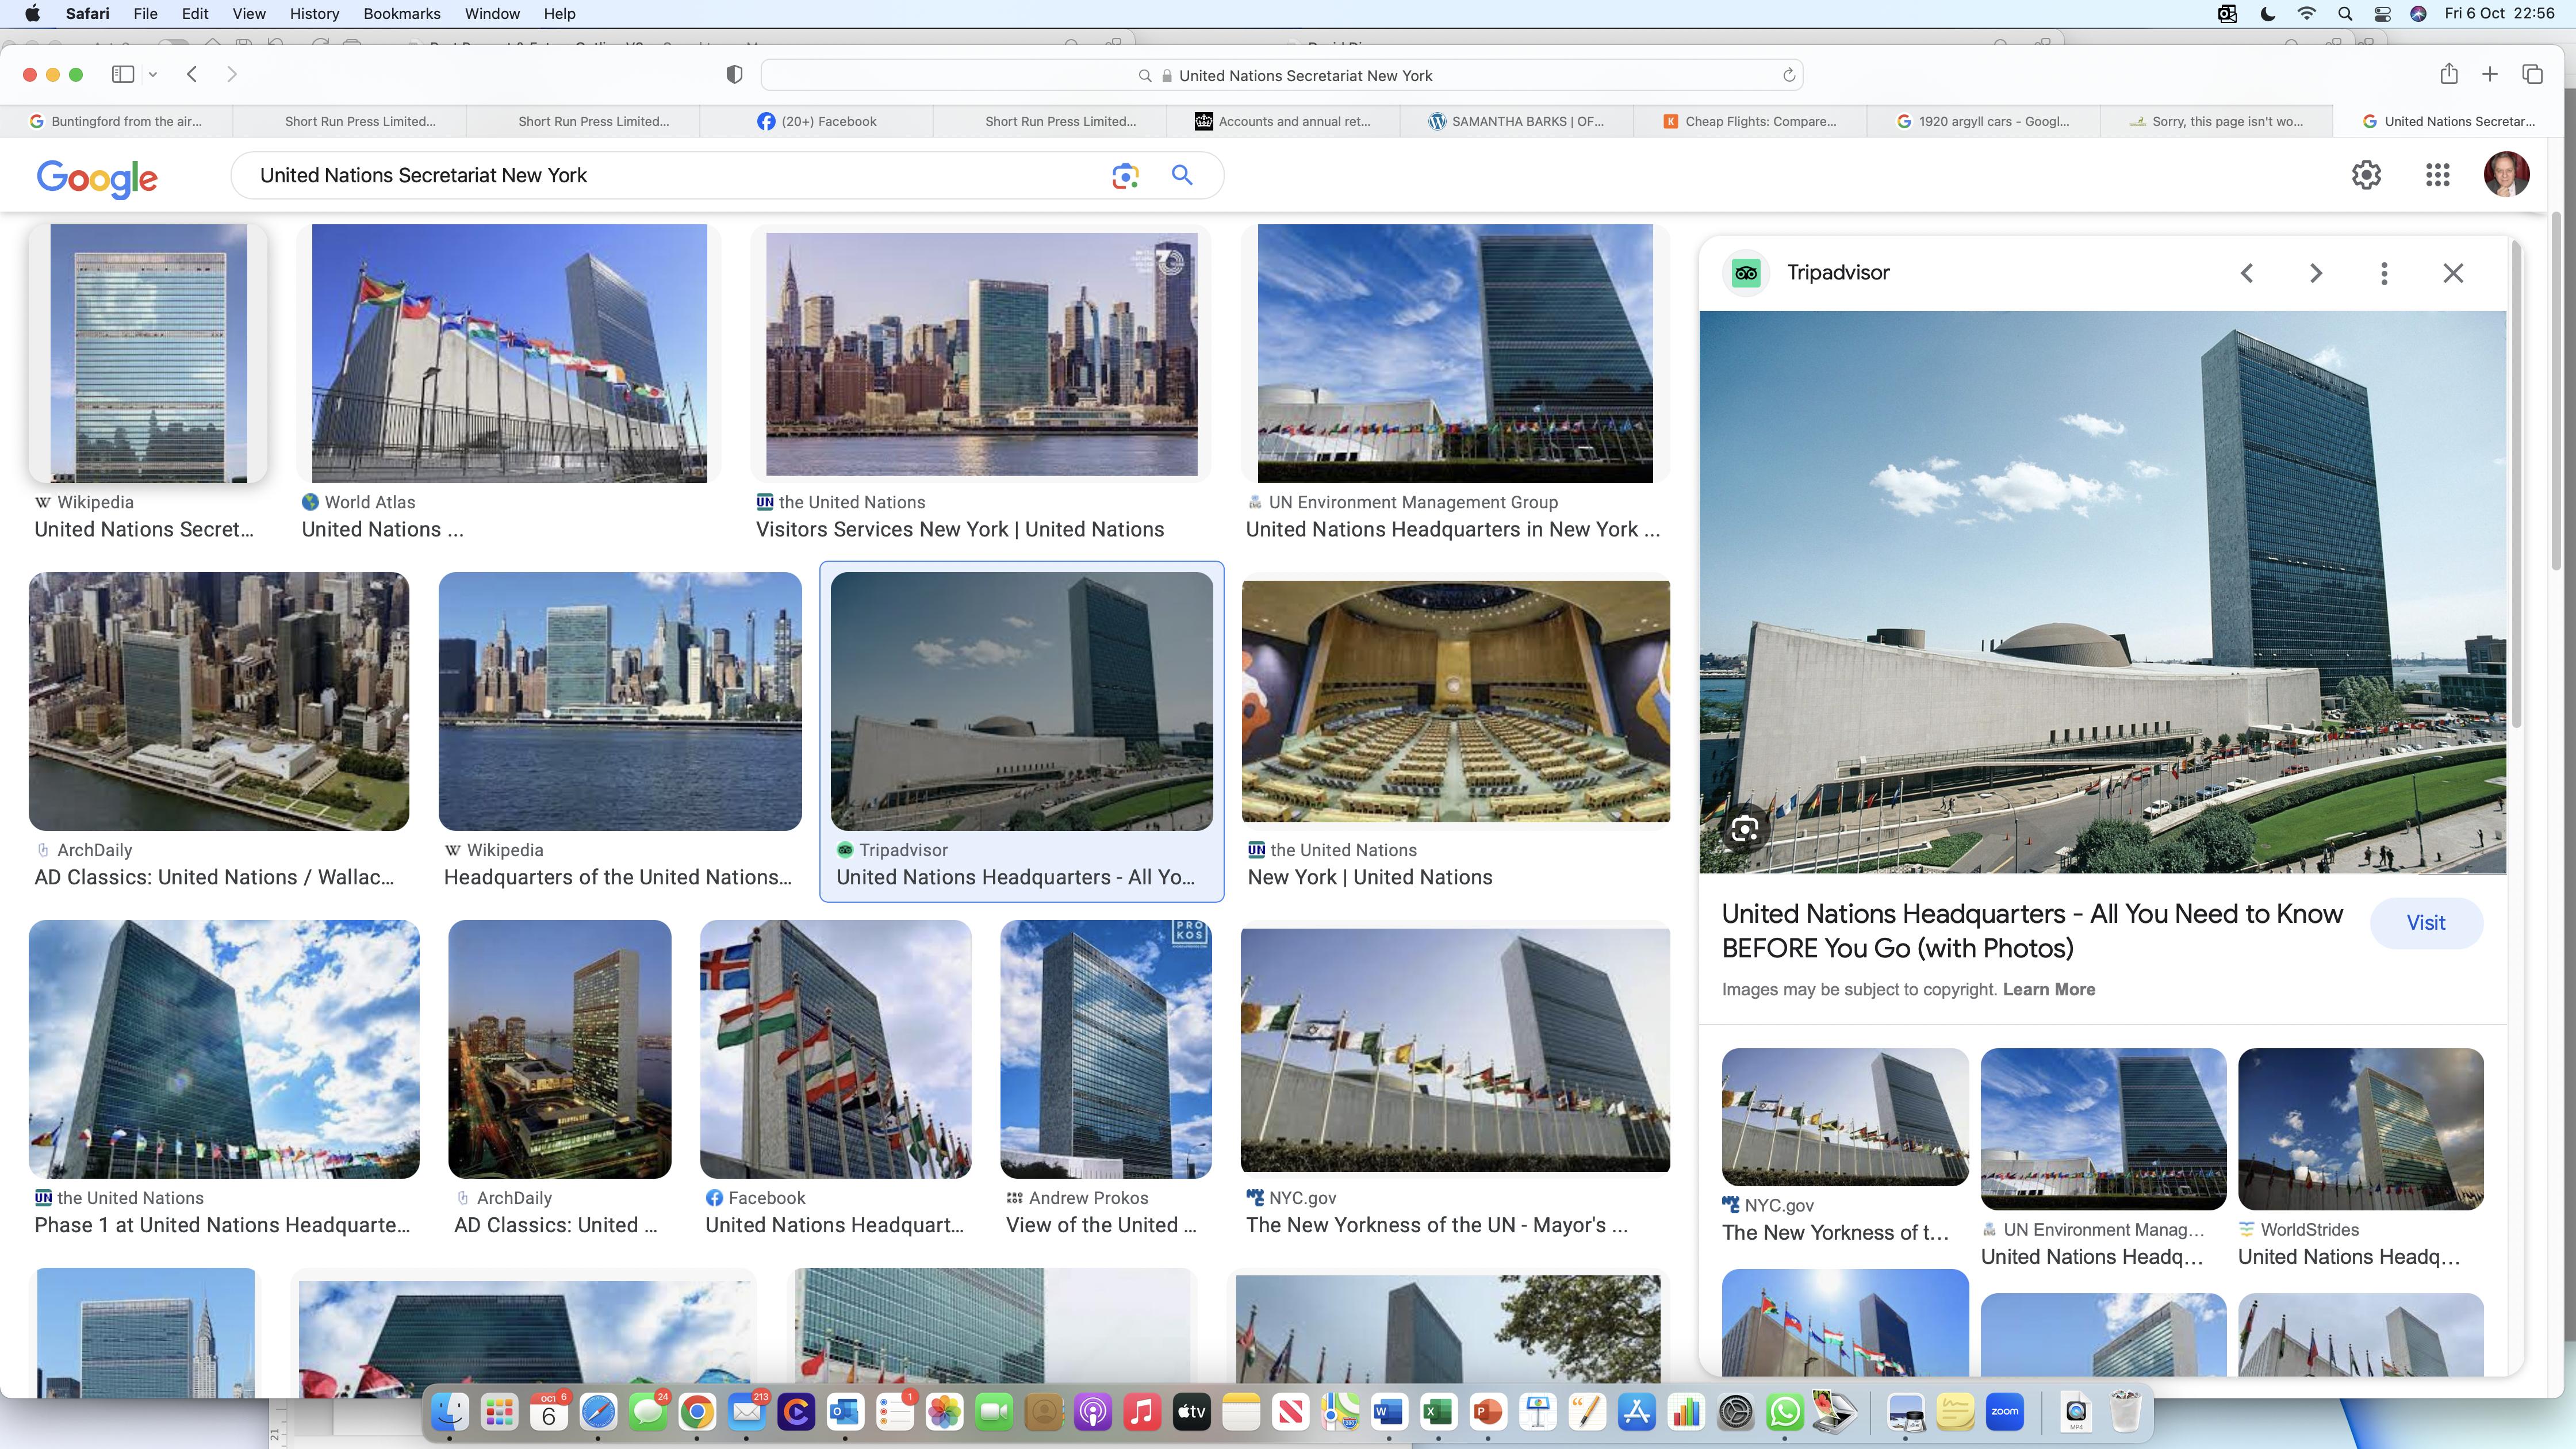Open the Google apps grid

(x=2437, y=176)
